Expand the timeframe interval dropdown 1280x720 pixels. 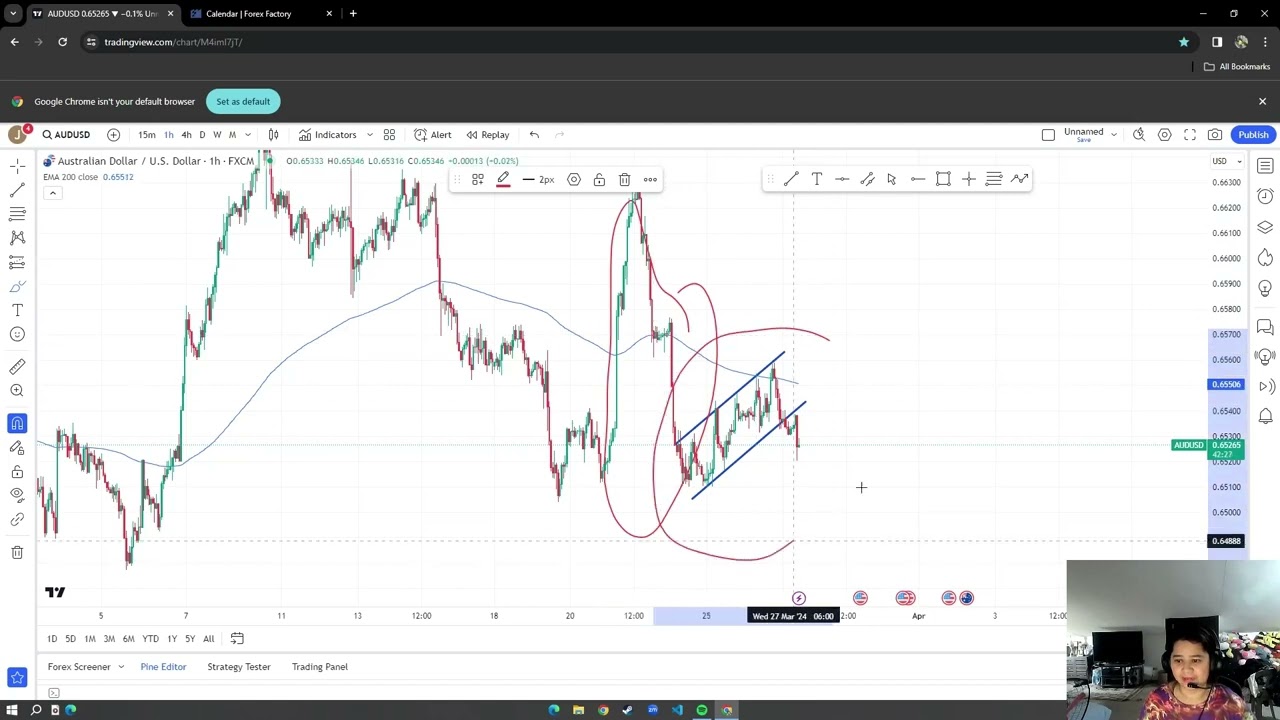click(x=248, y=135)
